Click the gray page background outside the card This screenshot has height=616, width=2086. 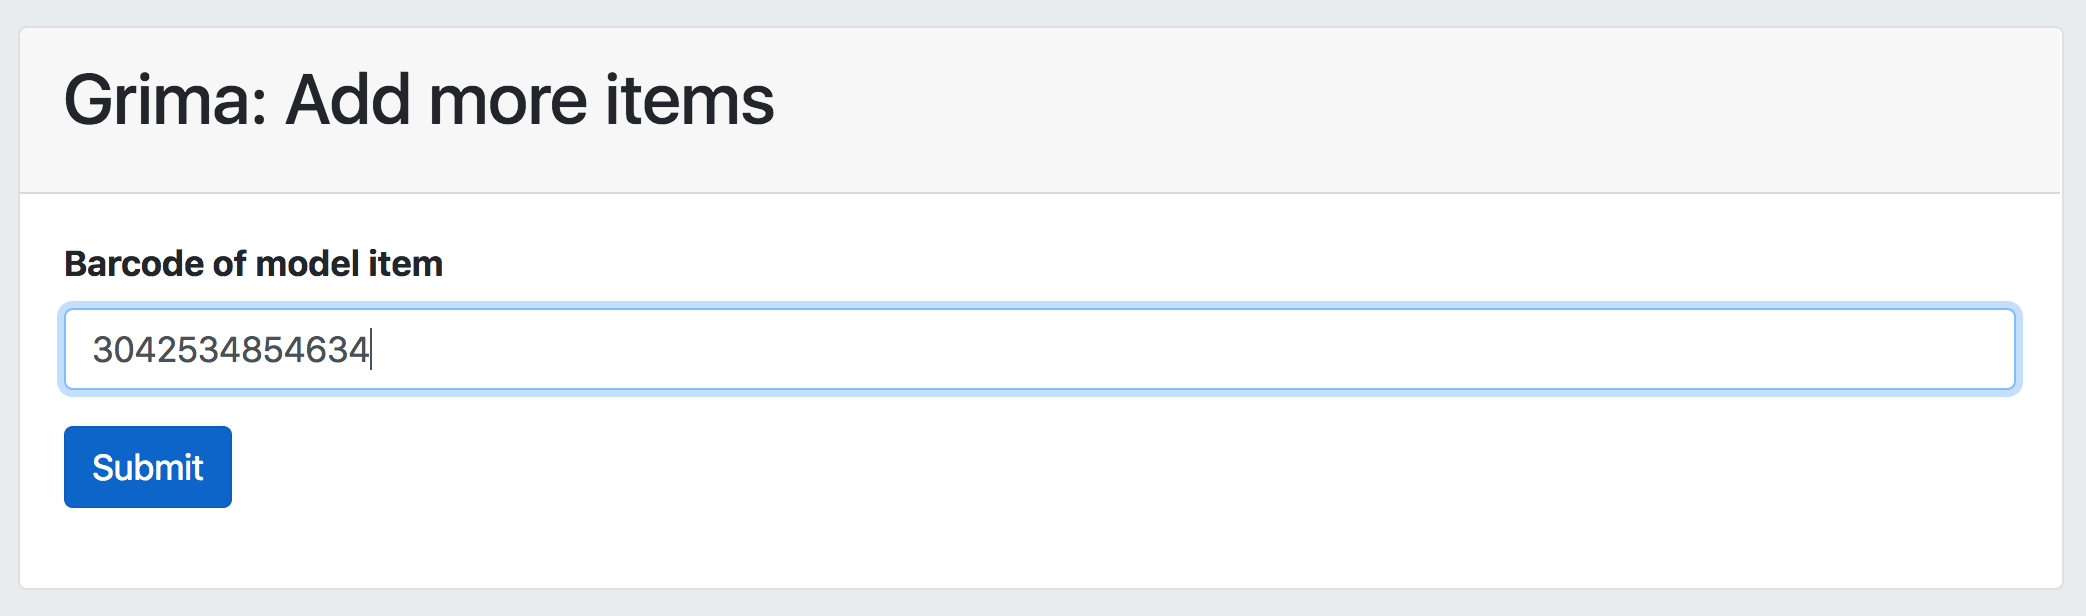(1040, 604)
